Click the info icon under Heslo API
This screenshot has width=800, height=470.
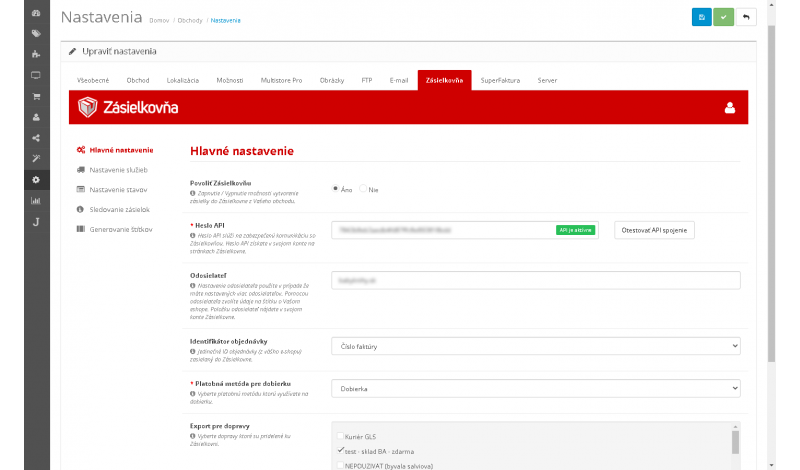(193, 236)
